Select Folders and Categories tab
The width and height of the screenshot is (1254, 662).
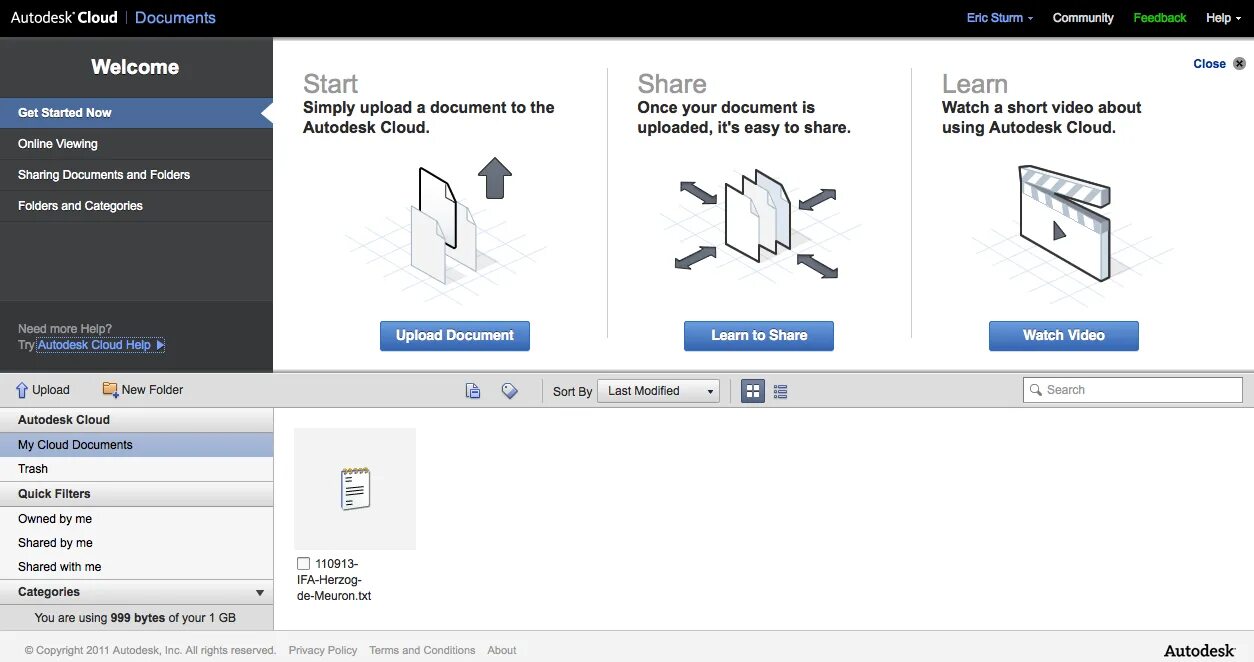pos(136,206)
